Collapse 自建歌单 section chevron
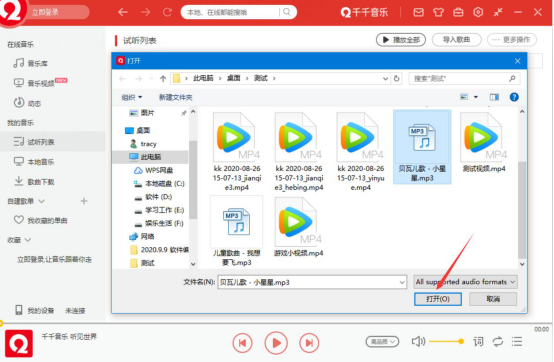Screen dimensions: 554x362 point(41,201)
